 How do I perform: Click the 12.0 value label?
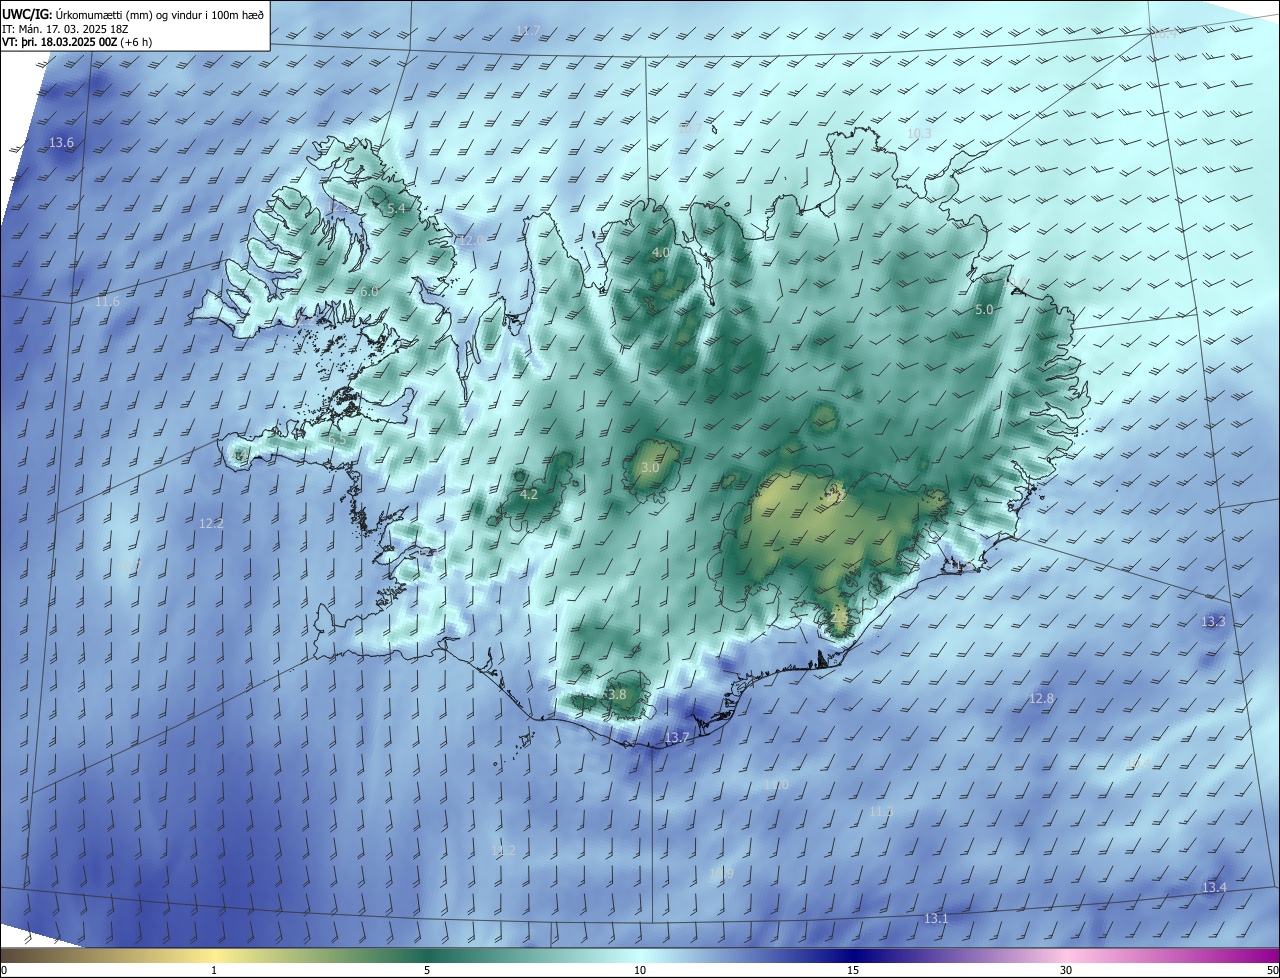click(x=471, y=240)
